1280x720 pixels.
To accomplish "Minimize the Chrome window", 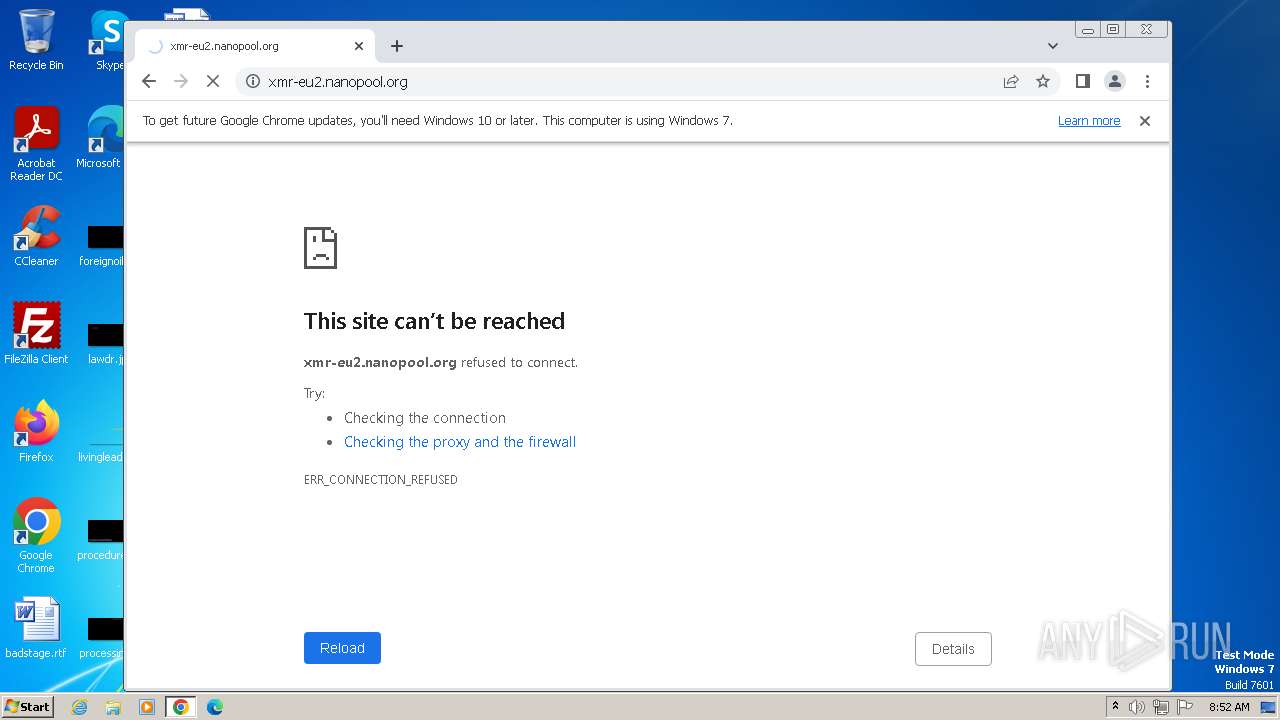I will [1088, 29].
